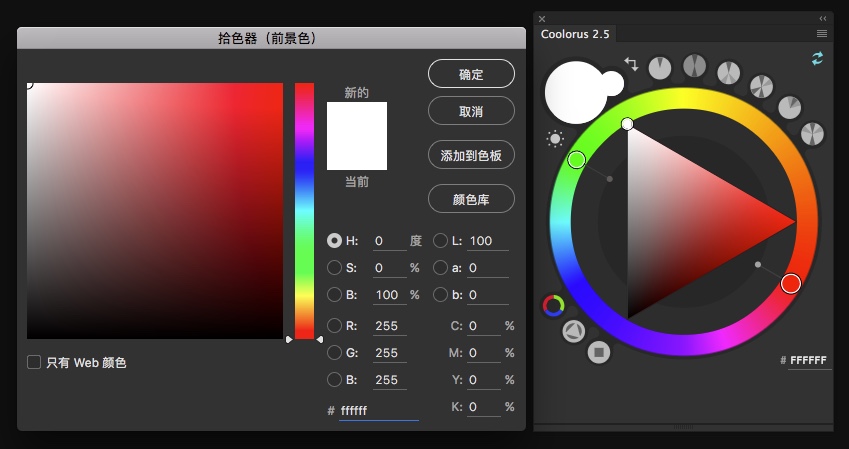Select the R red channel radio button
Viewport: 849px width, 449px height.
[x=334, y=326]
